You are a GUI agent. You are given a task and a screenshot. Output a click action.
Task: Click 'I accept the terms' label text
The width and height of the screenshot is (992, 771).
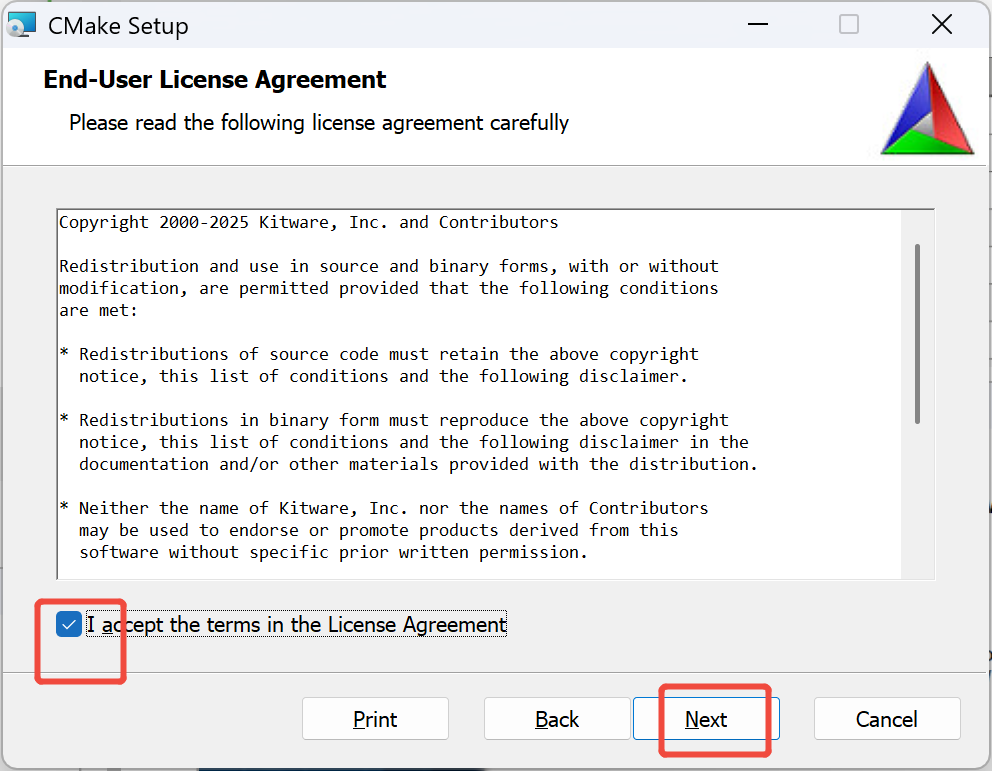(296, 625)
